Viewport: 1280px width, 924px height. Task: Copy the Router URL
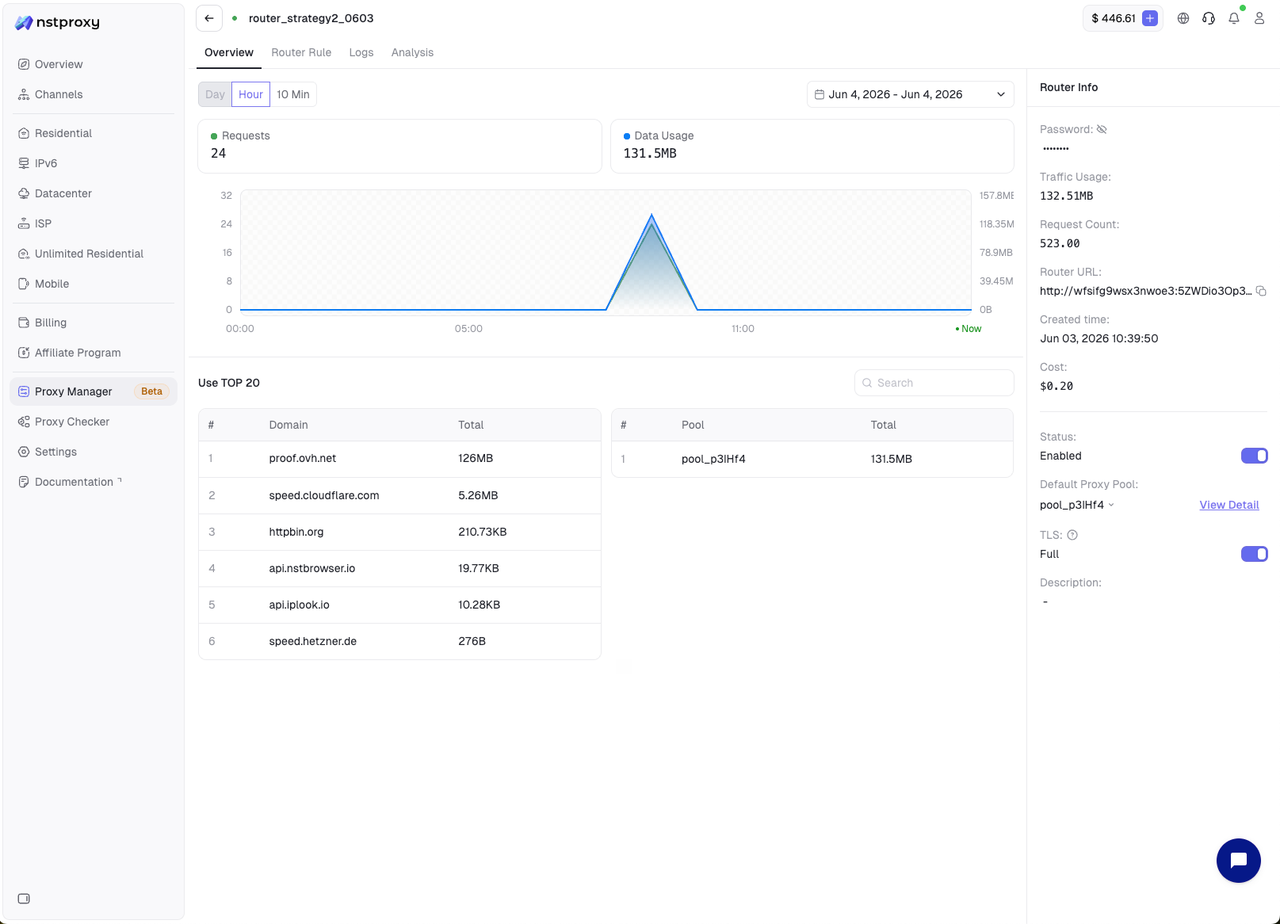coord(1261,291)
